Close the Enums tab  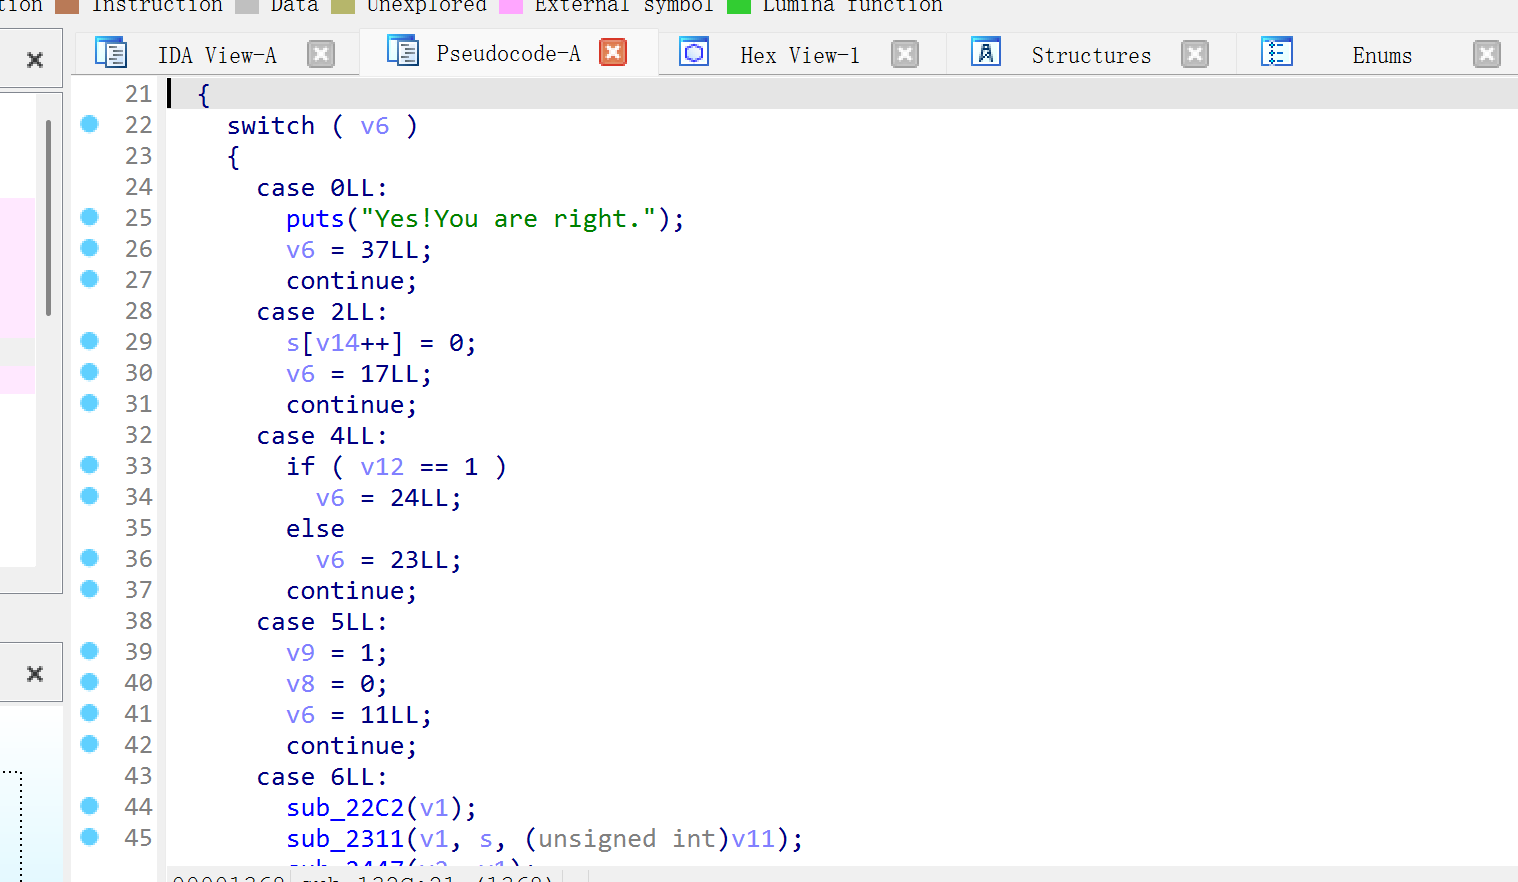(x=1487, y=54)
